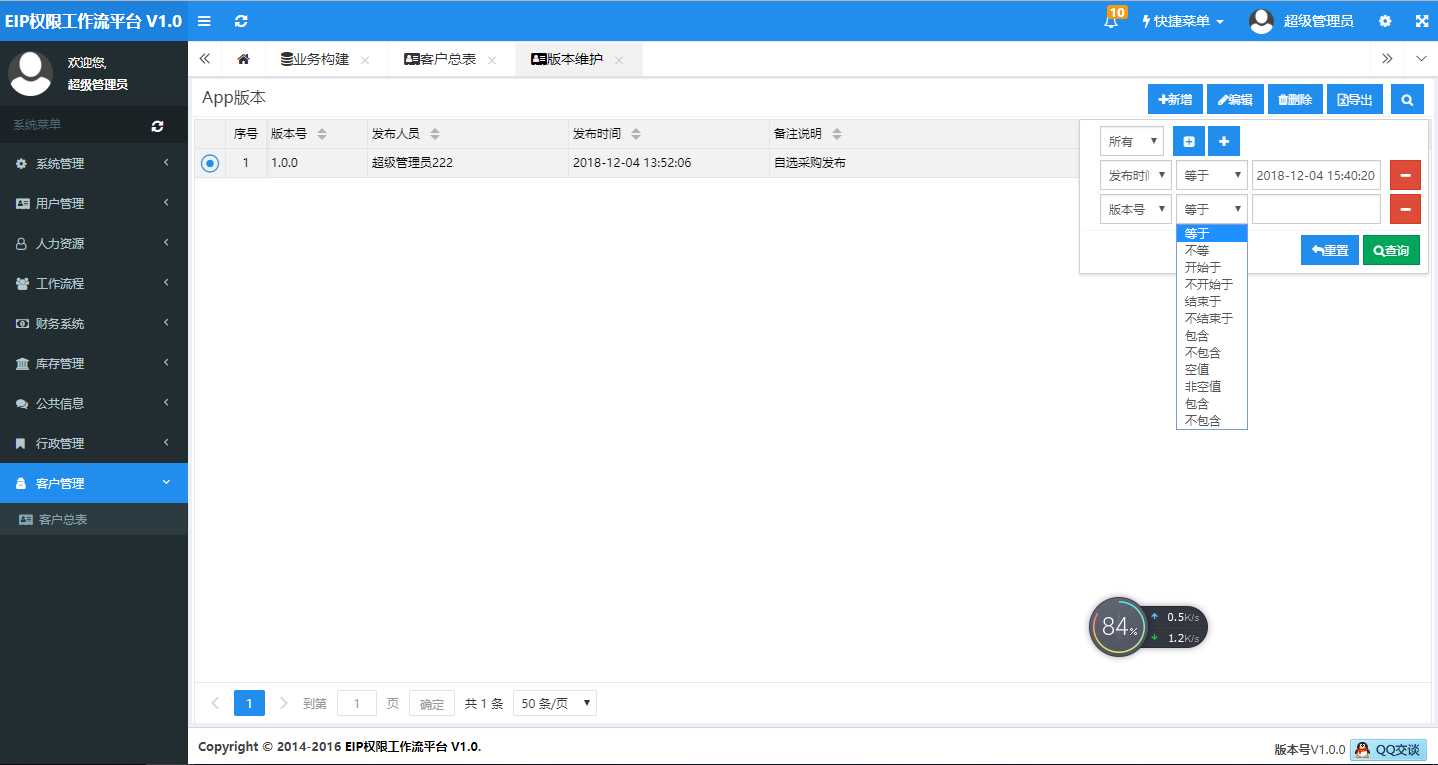Click the blue plus icon to add filter condition
1438x765 pixels.
[x=1223, y=141]
